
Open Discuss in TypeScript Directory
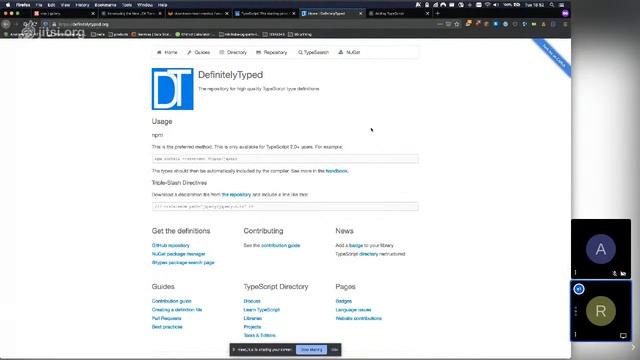[x=252, y=301]
